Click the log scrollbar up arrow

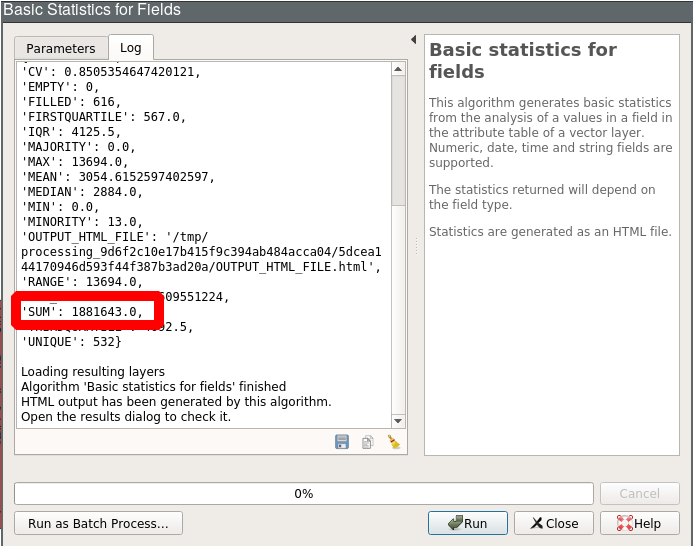point(398,69)
